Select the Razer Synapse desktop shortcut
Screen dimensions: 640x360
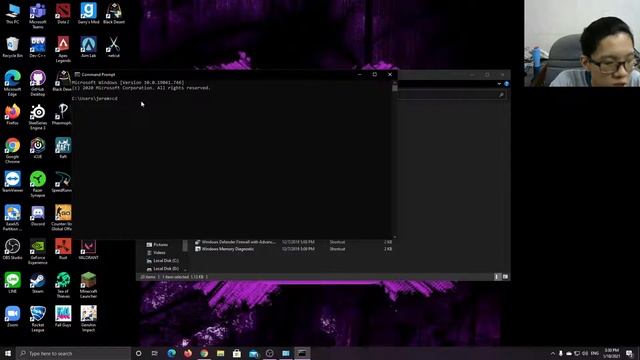(x=38, y=184)
